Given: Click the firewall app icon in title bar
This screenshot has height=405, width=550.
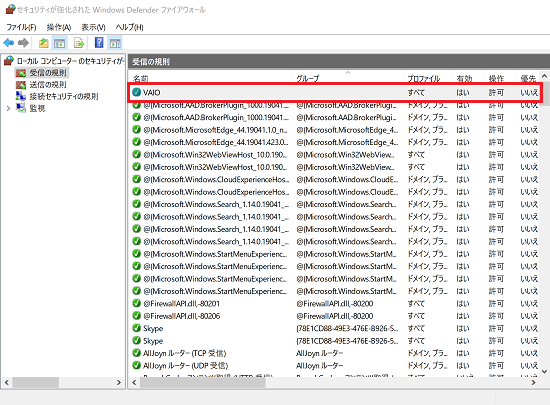Looking at the screenshot, I should pos(11,9).
